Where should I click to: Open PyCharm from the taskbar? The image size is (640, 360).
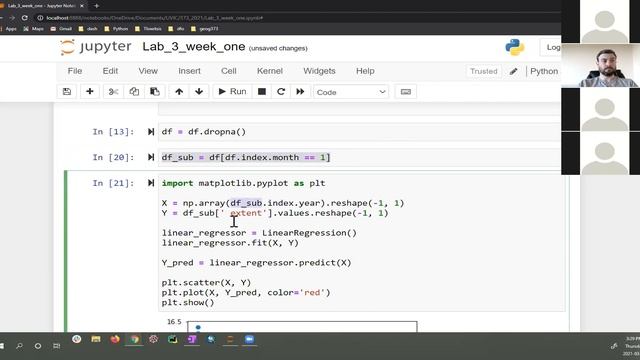click(173, 339)
